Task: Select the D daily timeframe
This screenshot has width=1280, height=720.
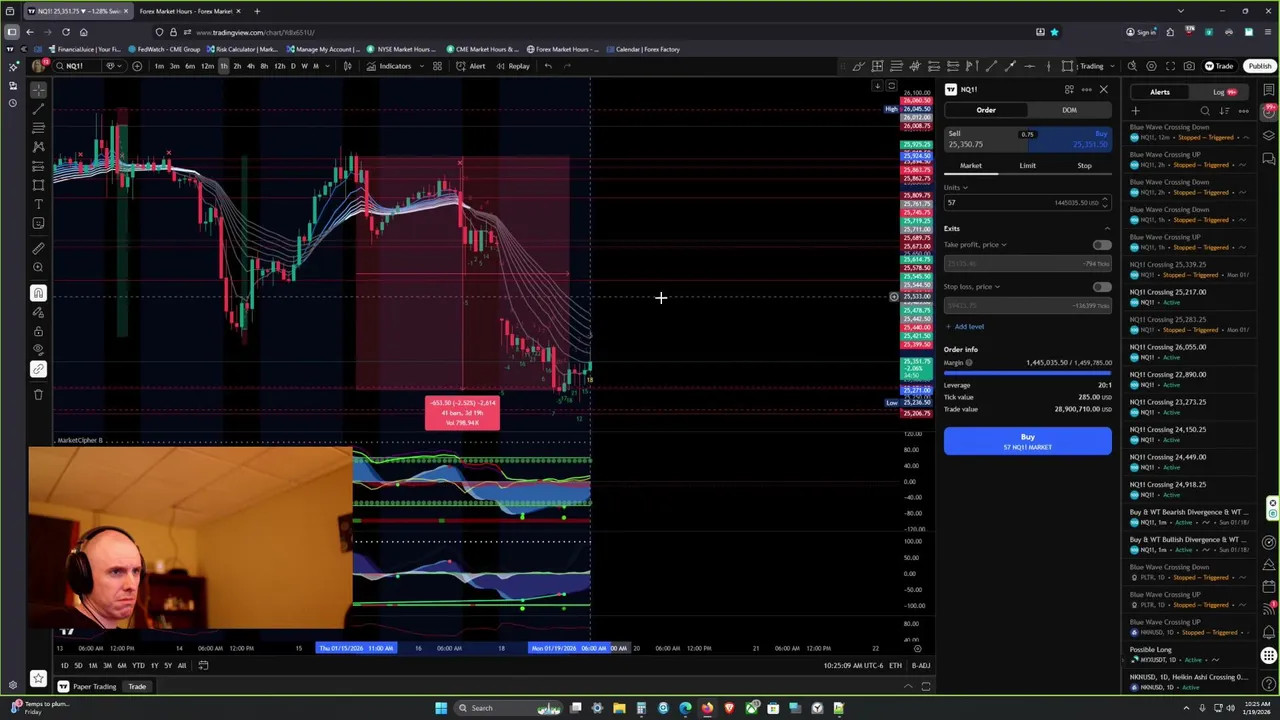Action: (293, 66)
